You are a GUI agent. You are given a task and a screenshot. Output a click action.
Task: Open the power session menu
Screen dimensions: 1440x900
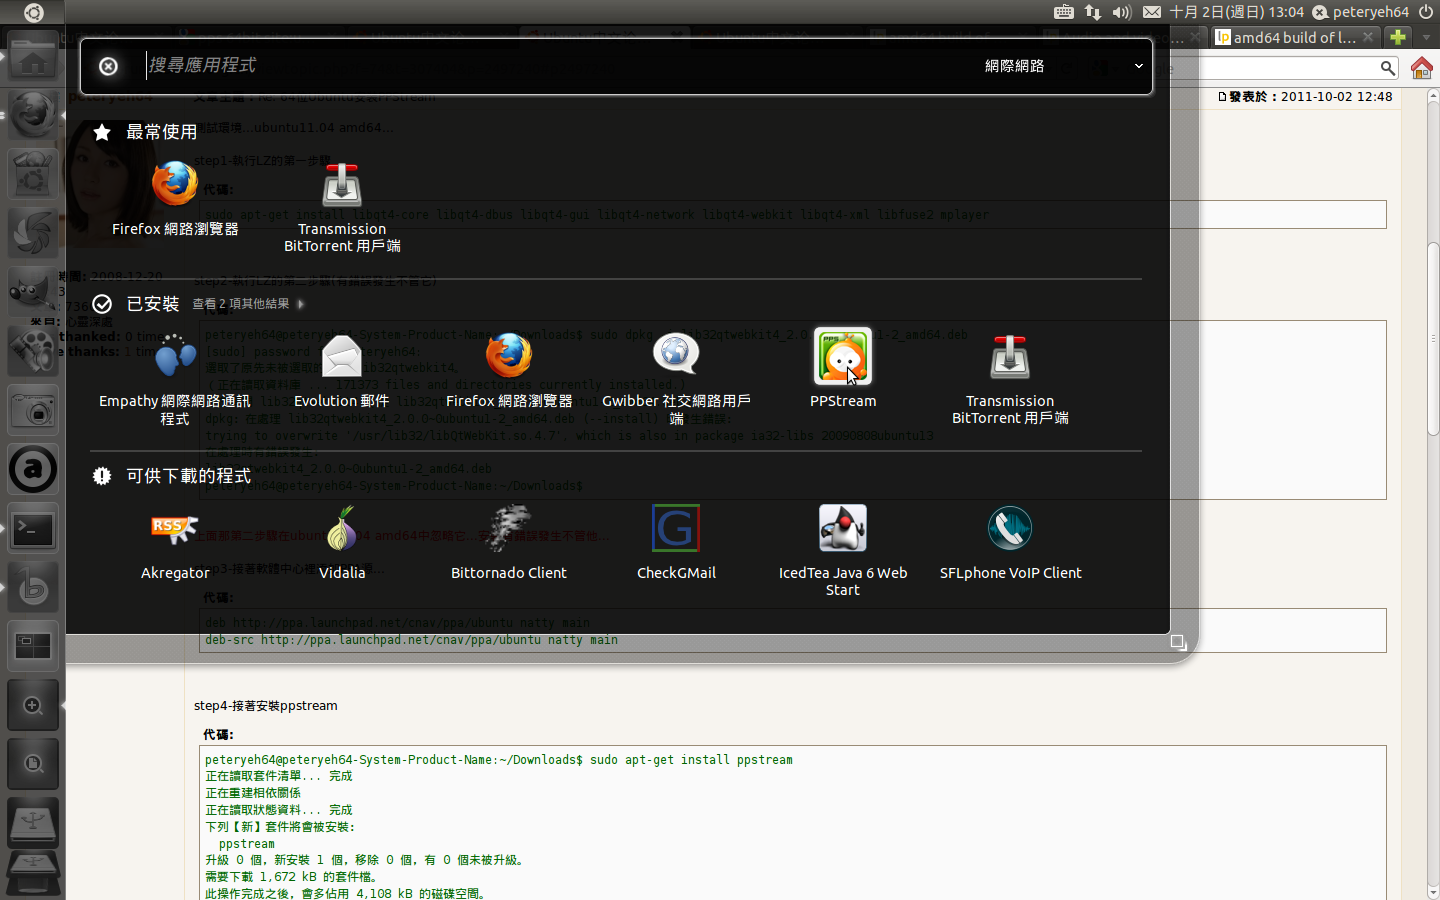point(1426,12)
